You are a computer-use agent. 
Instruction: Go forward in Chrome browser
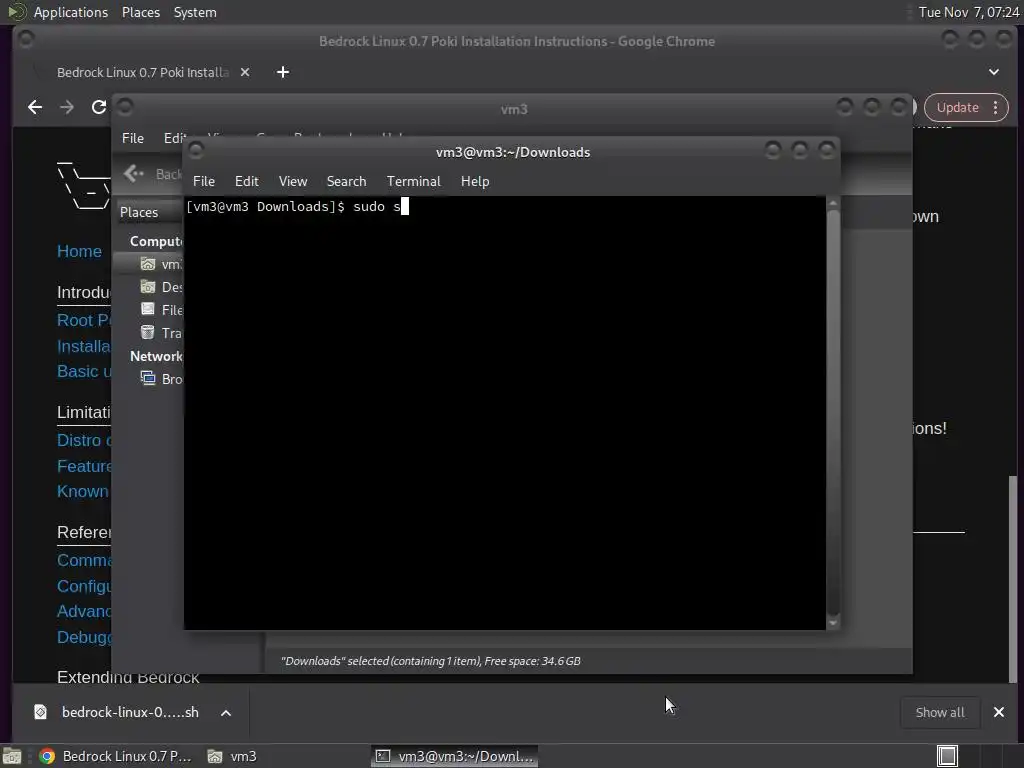67,107
